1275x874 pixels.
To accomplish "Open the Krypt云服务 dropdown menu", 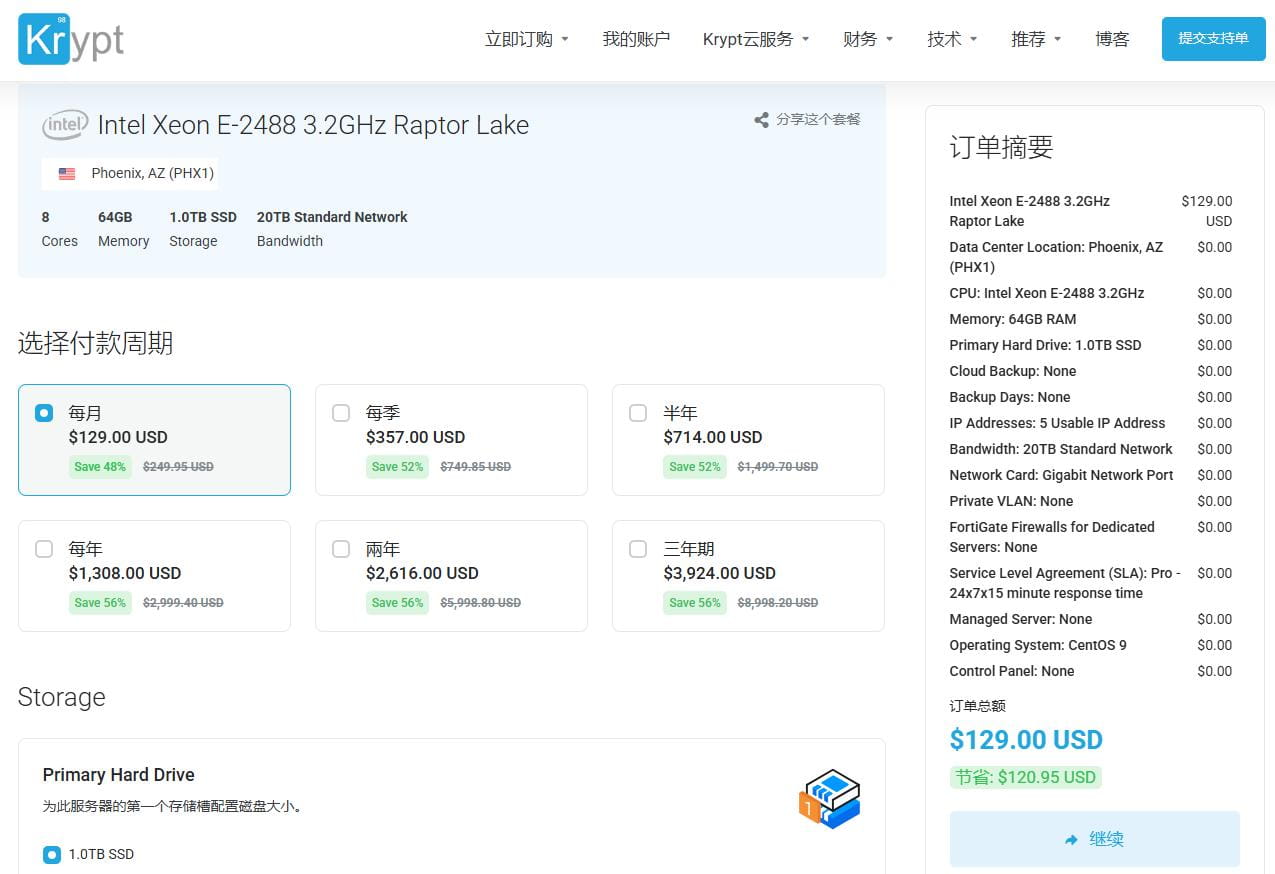I will coord(755,40).
